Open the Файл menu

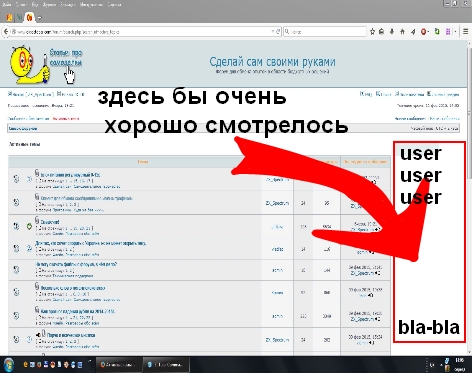pyautogui.click(x=7, y=5)
